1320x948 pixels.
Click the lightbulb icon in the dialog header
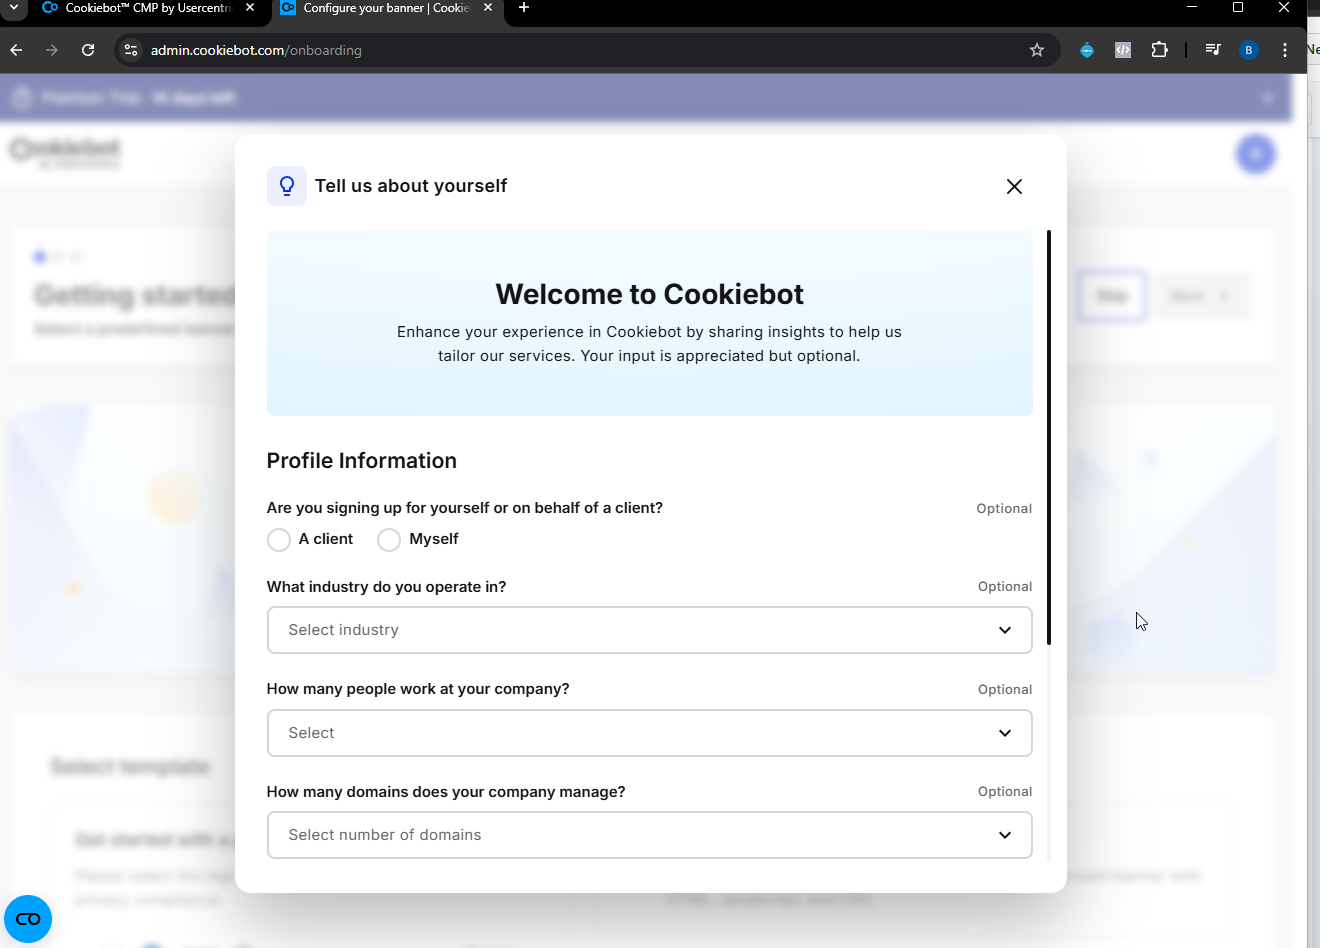[x=287, y=186]
